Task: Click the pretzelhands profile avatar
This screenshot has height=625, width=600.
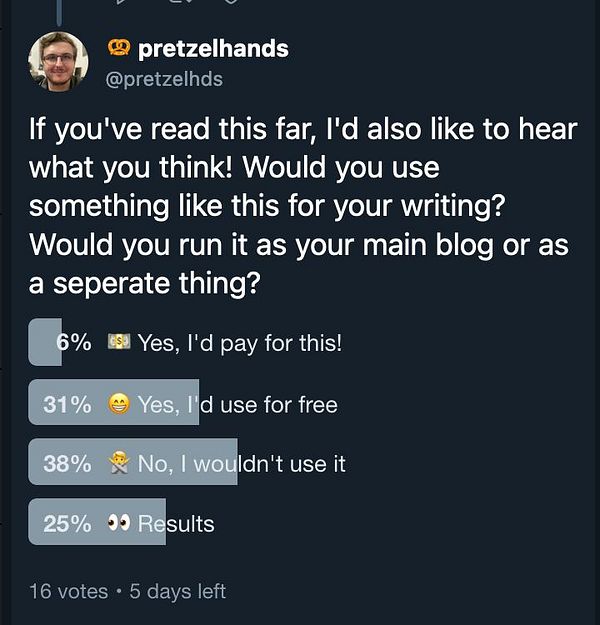Action: pos(58,62)
